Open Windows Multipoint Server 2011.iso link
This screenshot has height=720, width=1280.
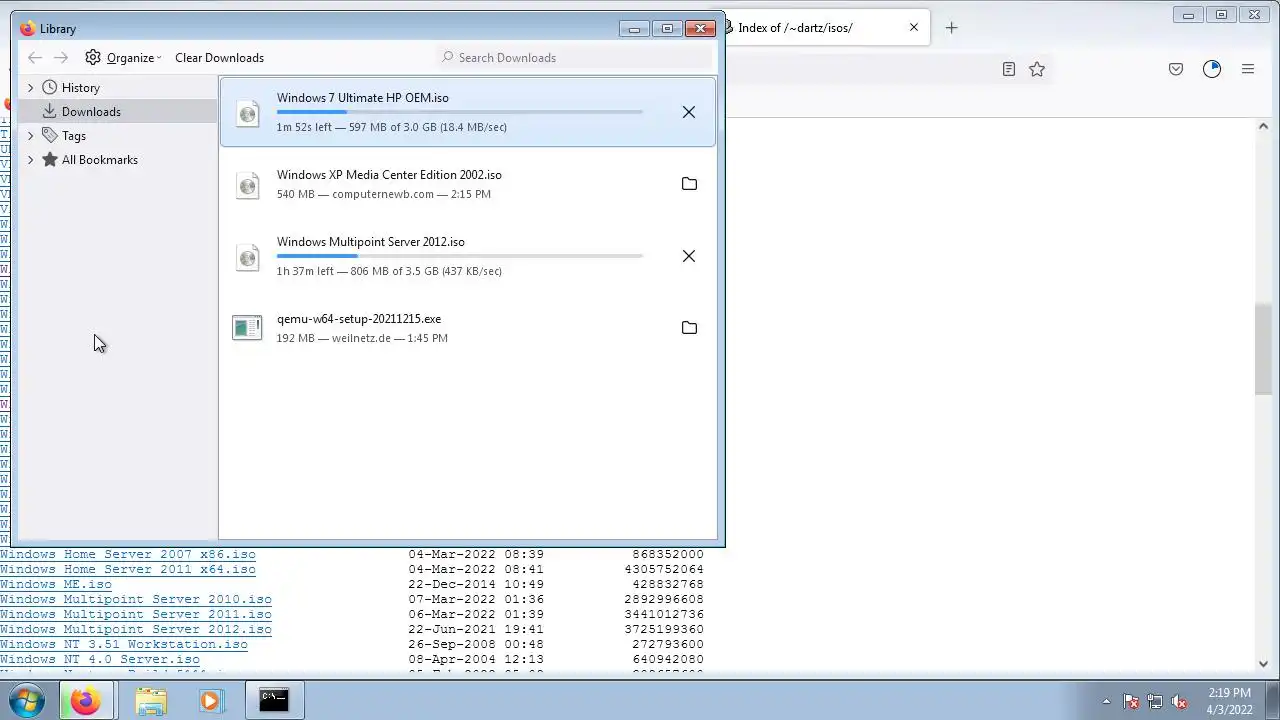pyautogui.click(x=136, y=614)
